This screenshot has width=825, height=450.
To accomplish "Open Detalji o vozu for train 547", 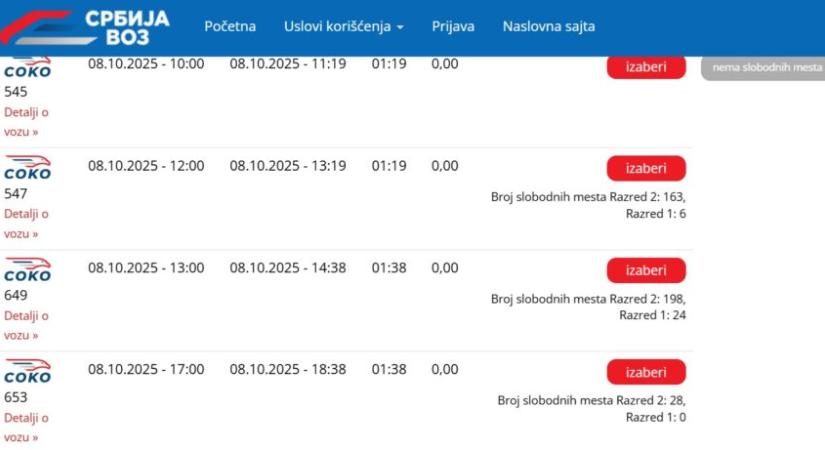I will click(26, 223).
